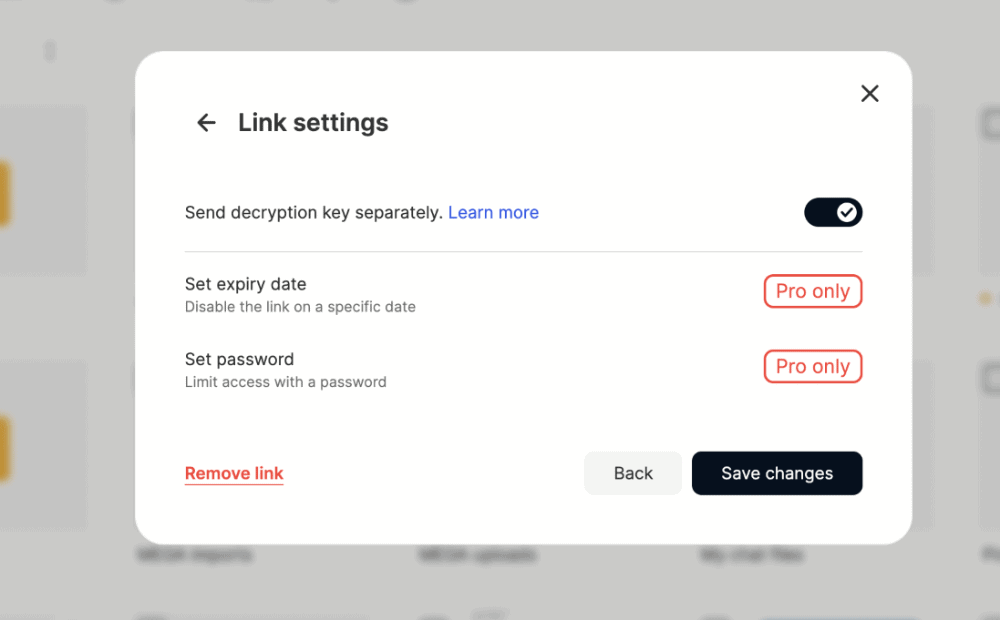Toggle Send decryption key separately switch
The width and height of the screenshot is (1000, 620).
[x=833, y=212]
